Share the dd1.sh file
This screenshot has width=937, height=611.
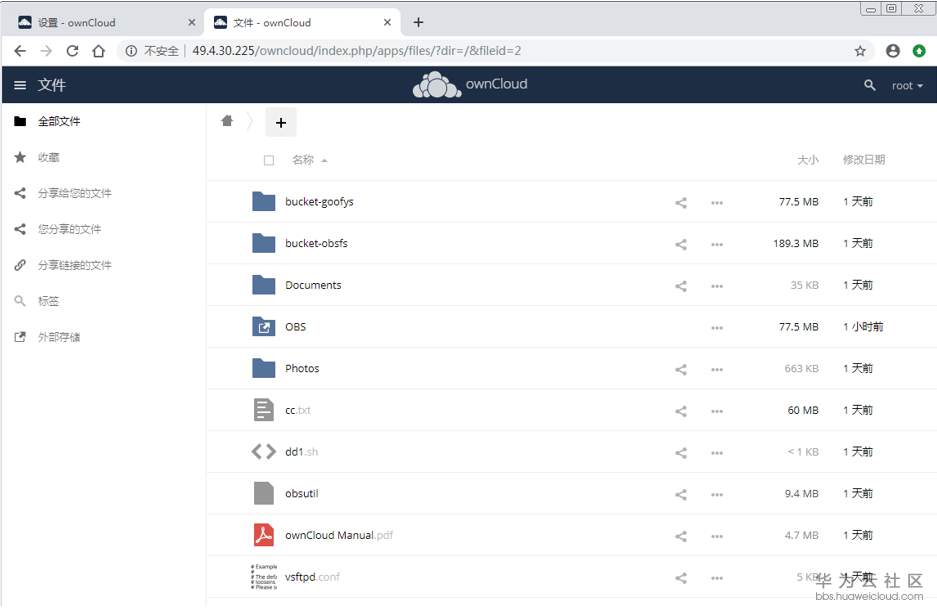click(681, 453)
